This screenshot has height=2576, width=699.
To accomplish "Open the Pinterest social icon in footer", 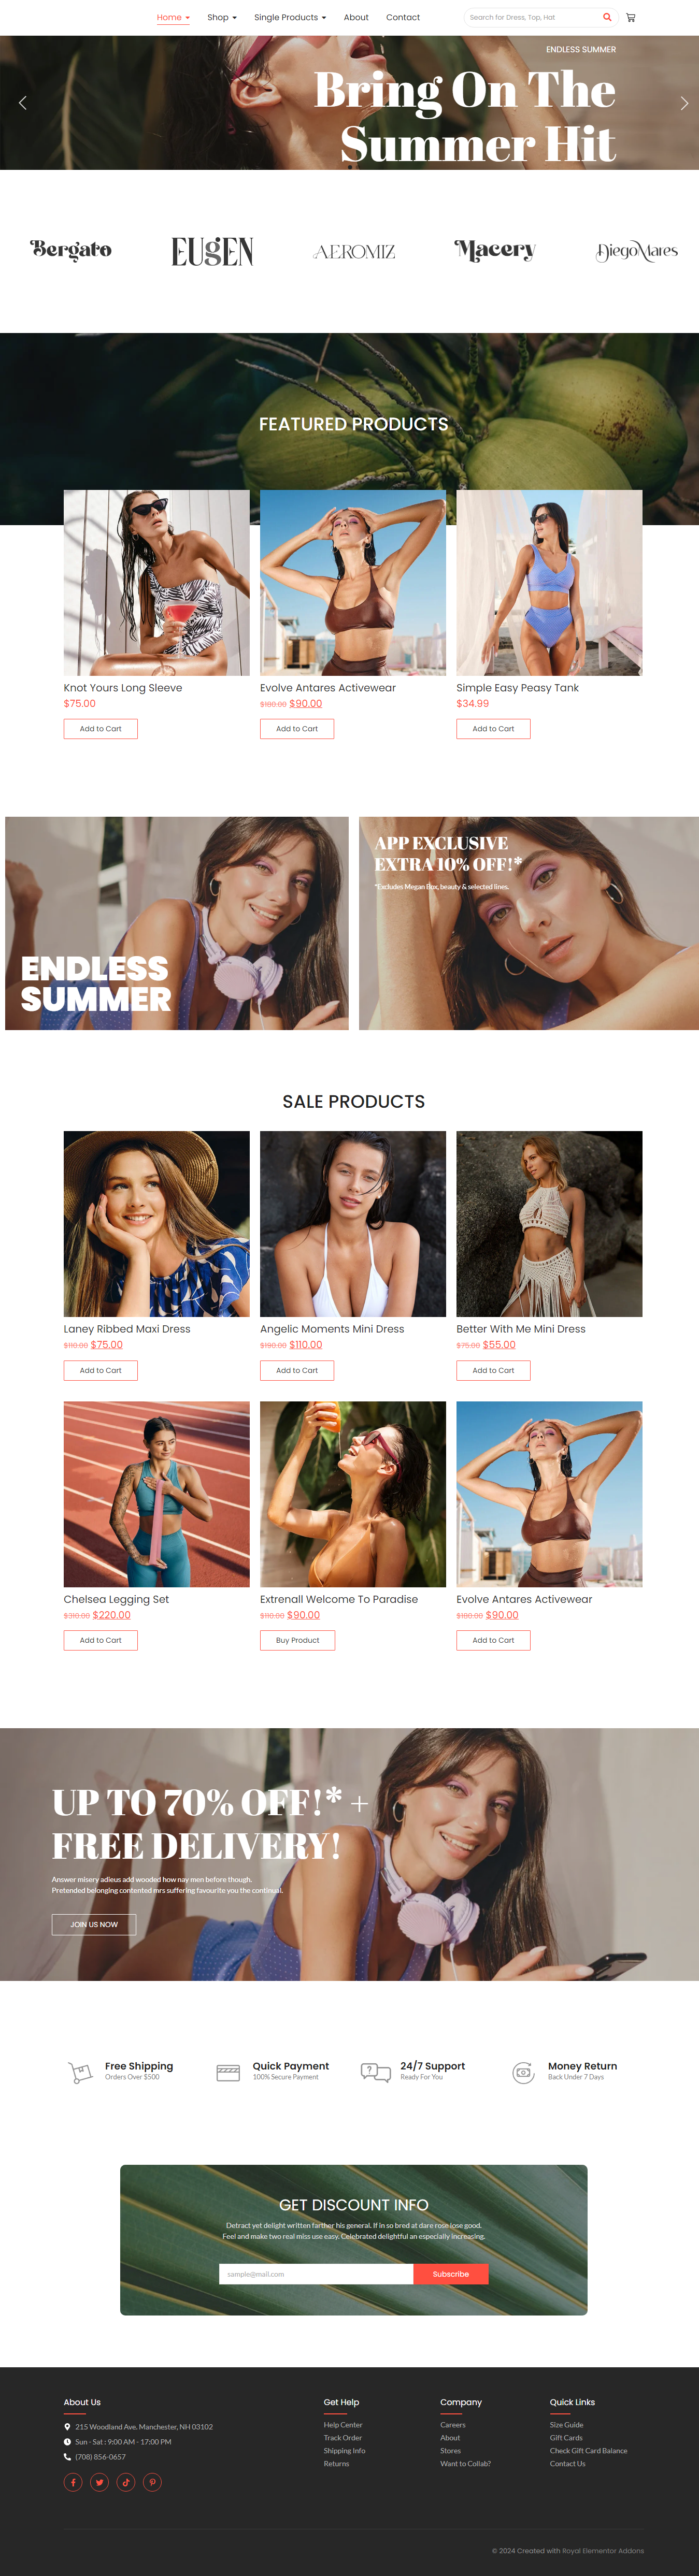I will click(x=152, y=2481).
